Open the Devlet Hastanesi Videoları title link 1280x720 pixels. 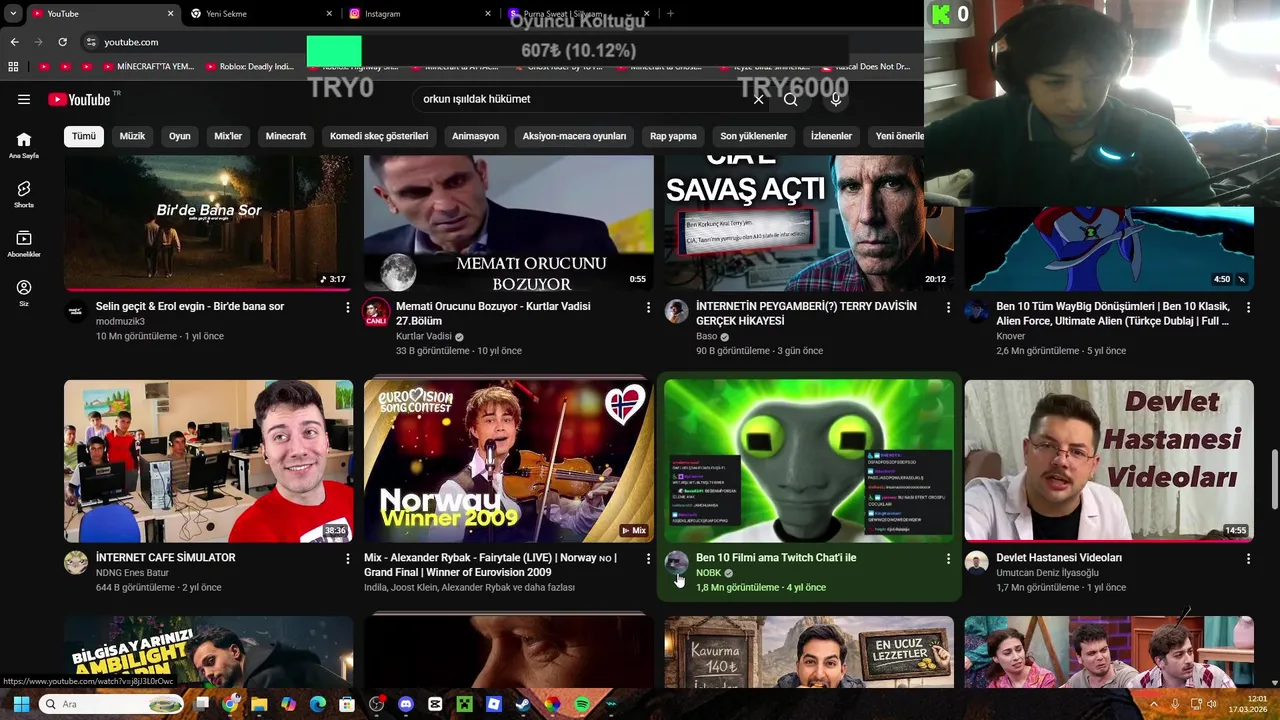[x=1059, y=558]
